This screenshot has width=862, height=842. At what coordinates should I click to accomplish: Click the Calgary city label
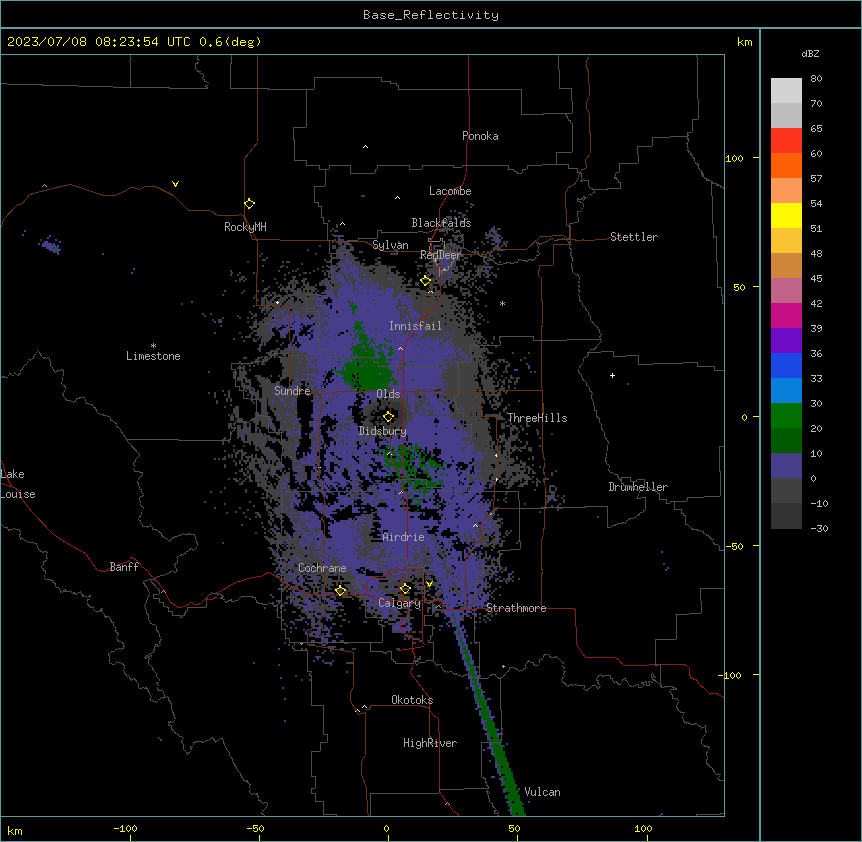click(x=399, y=603)
